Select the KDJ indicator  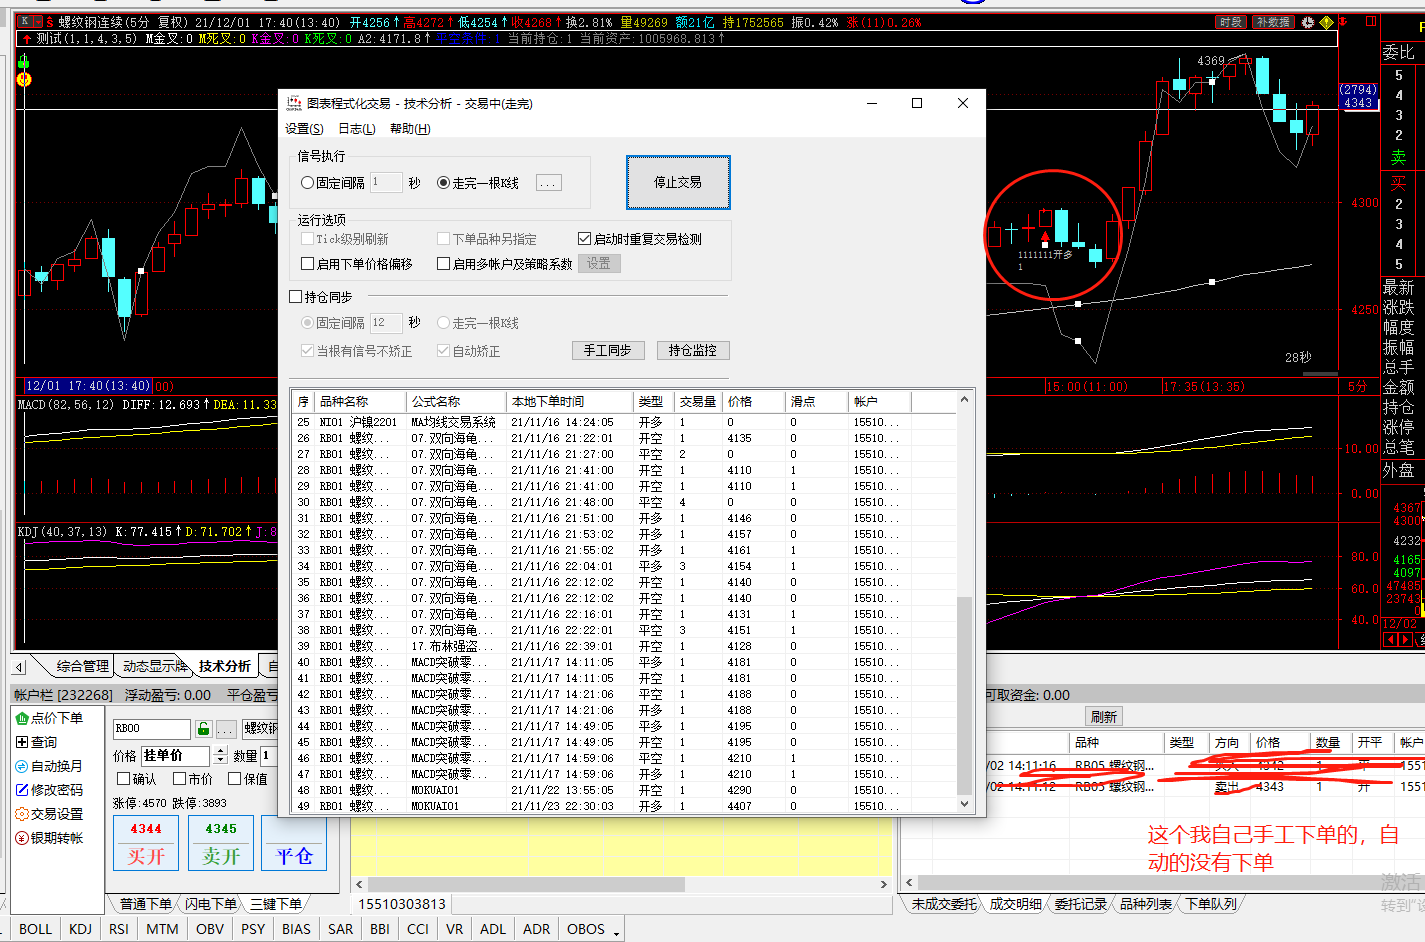click(x=81, y=929)
